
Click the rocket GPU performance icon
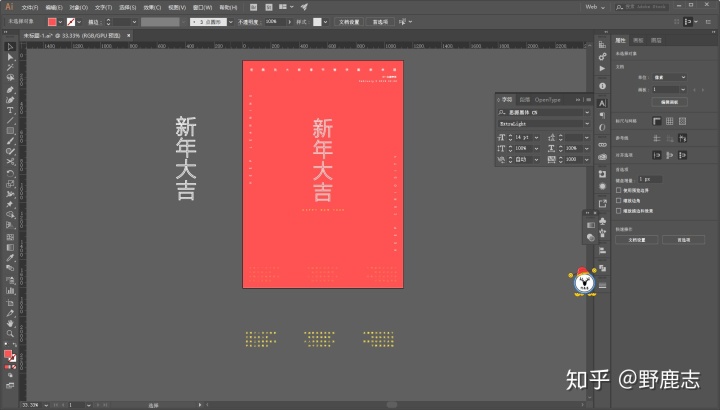(304, 7)
